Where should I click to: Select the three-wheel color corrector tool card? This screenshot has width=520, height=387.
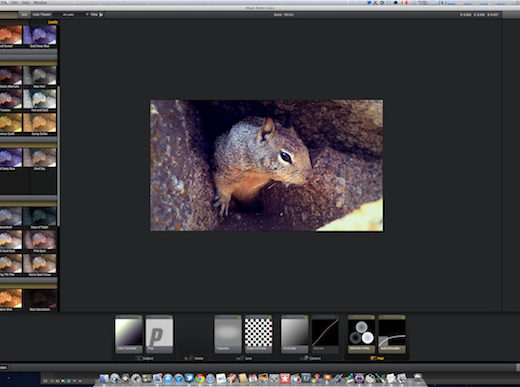coord(361,334)
